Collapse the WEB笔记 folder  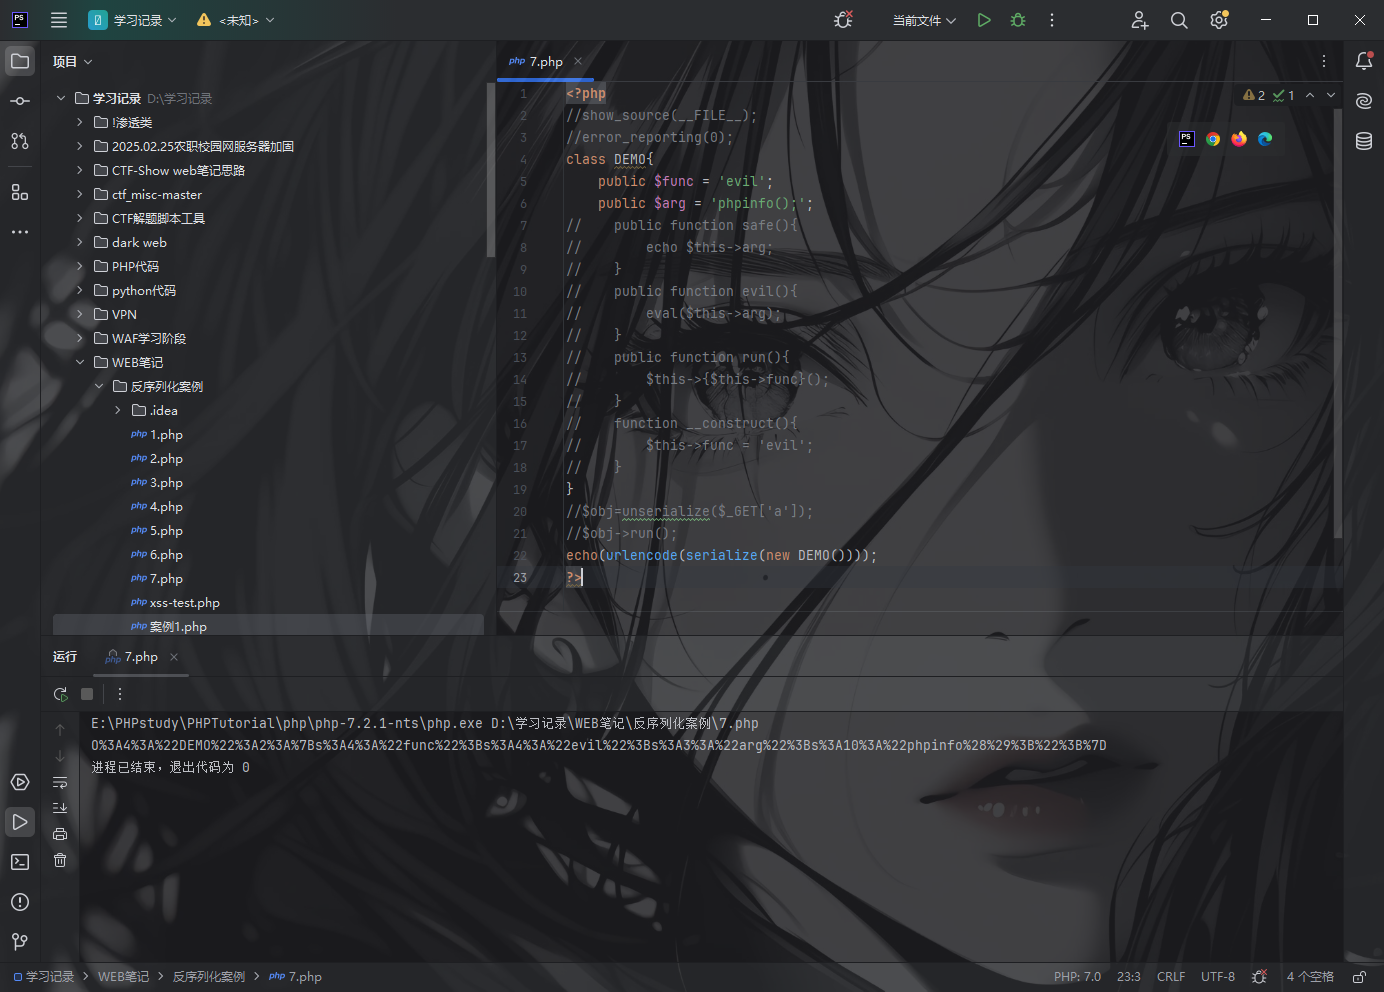click(80, 362)
